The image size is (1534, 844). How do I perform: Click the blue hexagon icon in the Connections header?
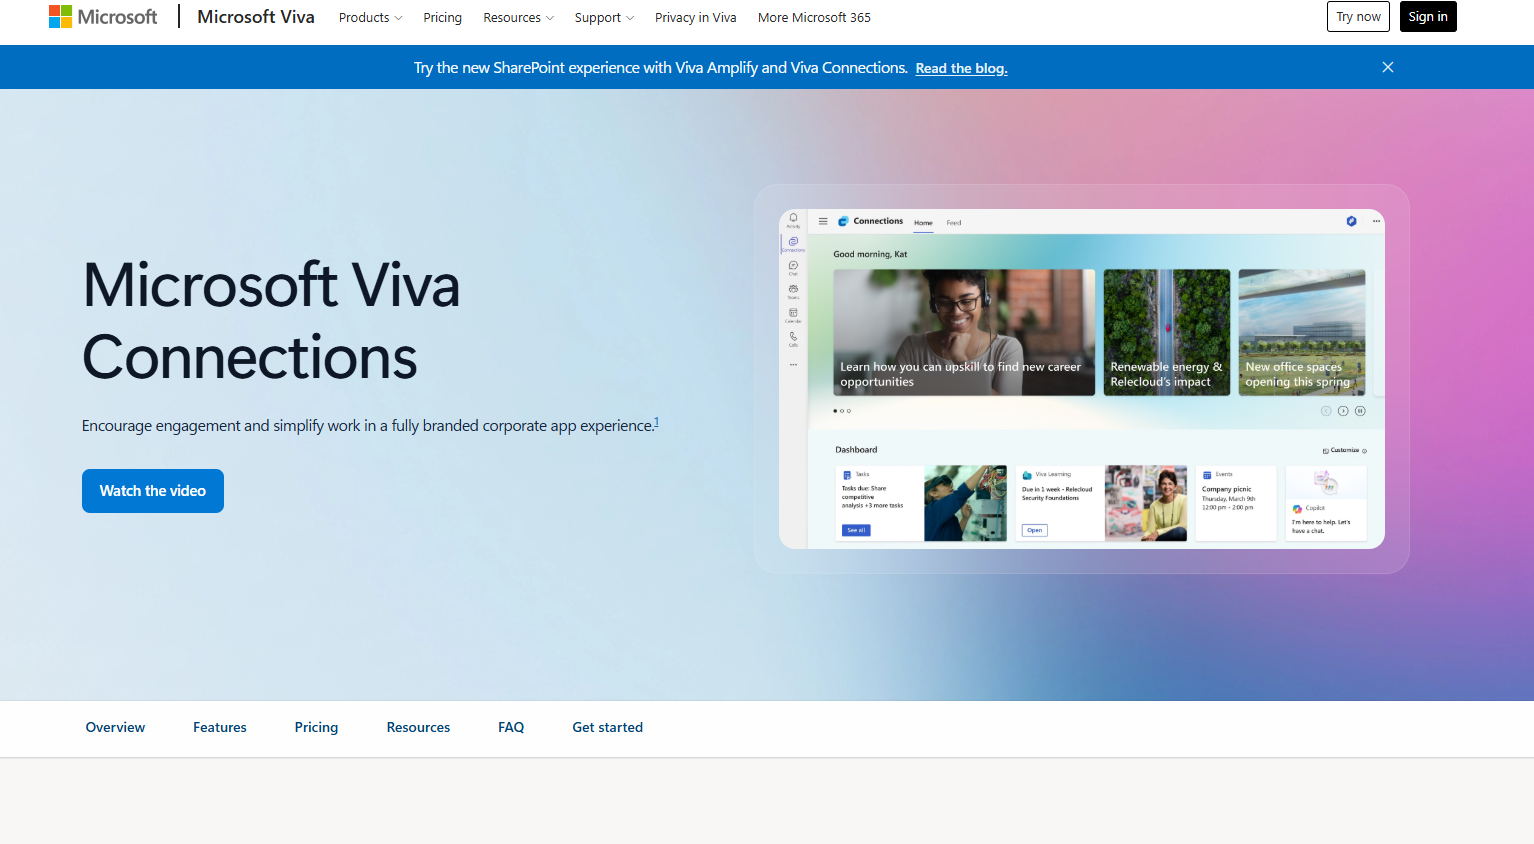pyautogui.click(x=1351, y=221)
